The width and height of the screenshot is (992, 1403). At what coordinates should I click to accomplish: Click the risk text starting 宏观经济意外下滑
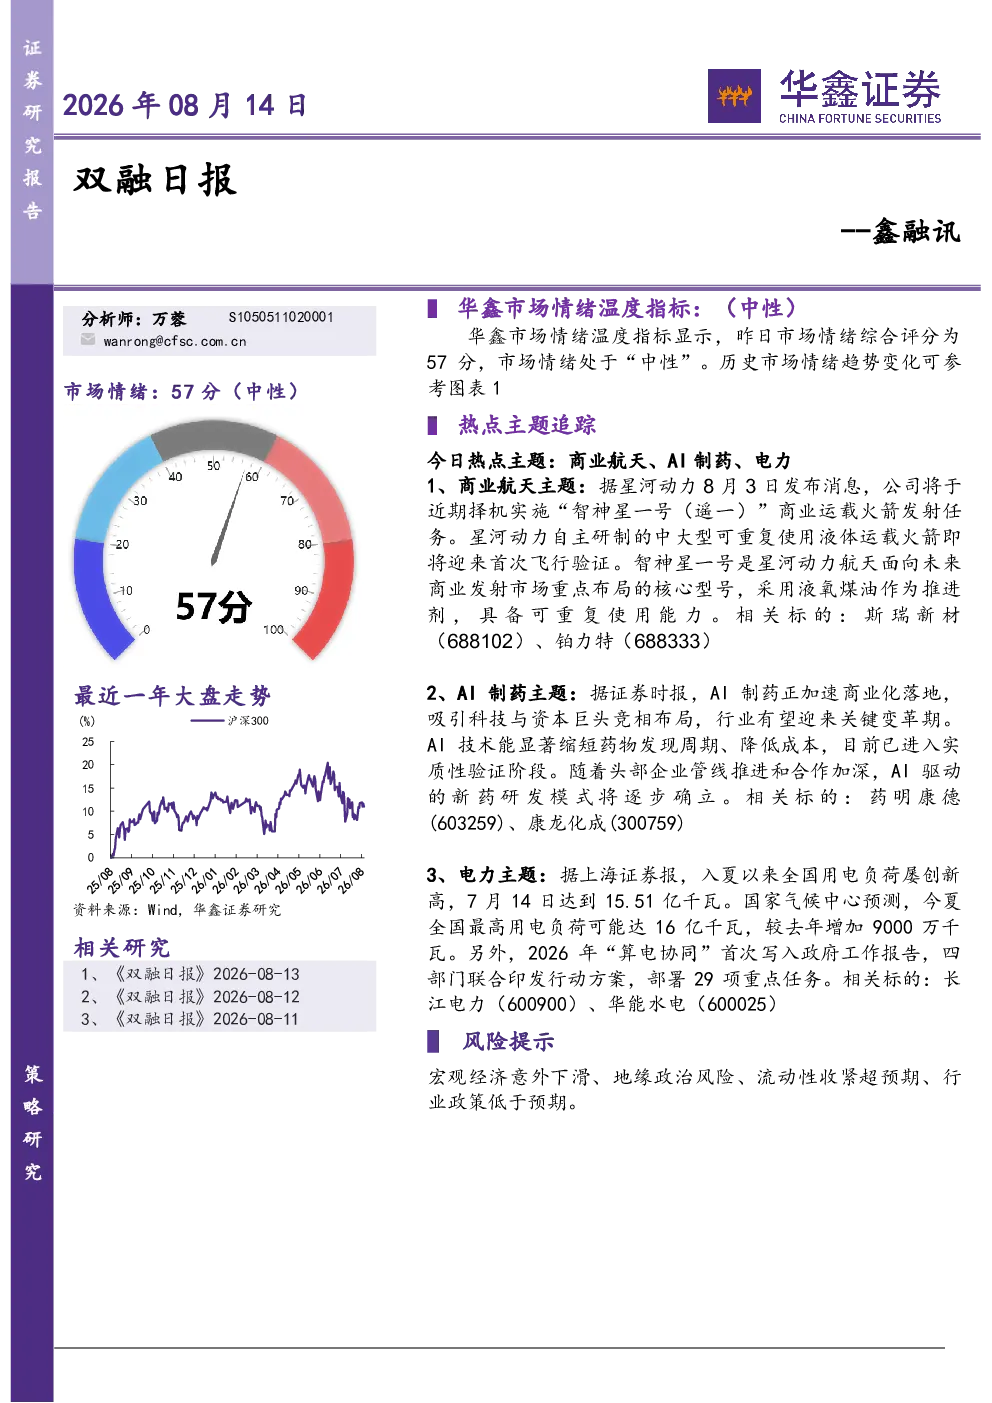694,1089
